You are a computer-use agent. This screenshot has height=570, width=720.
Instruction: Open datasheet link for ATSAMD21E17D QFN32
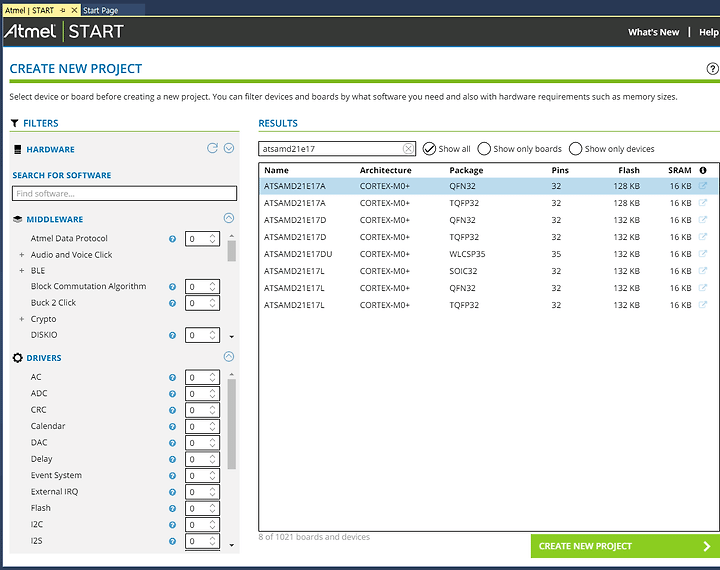pos(703,220)
